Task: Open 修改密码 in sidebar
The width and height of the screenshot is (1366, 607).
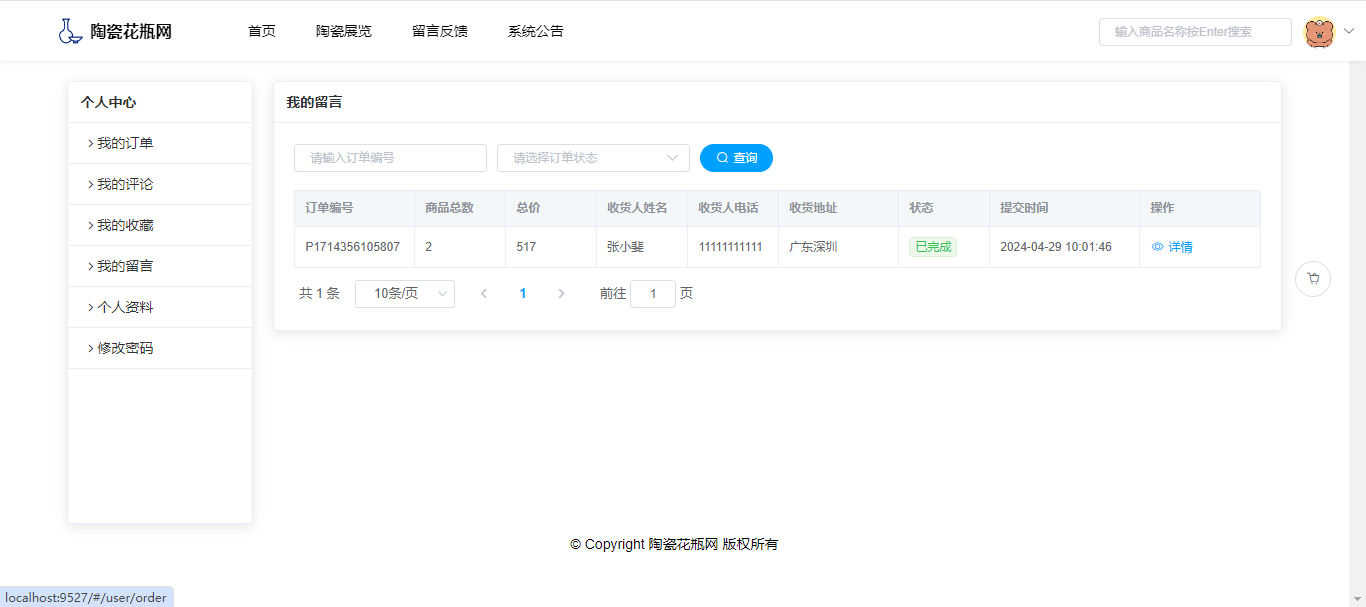Action: coord(125,348)
